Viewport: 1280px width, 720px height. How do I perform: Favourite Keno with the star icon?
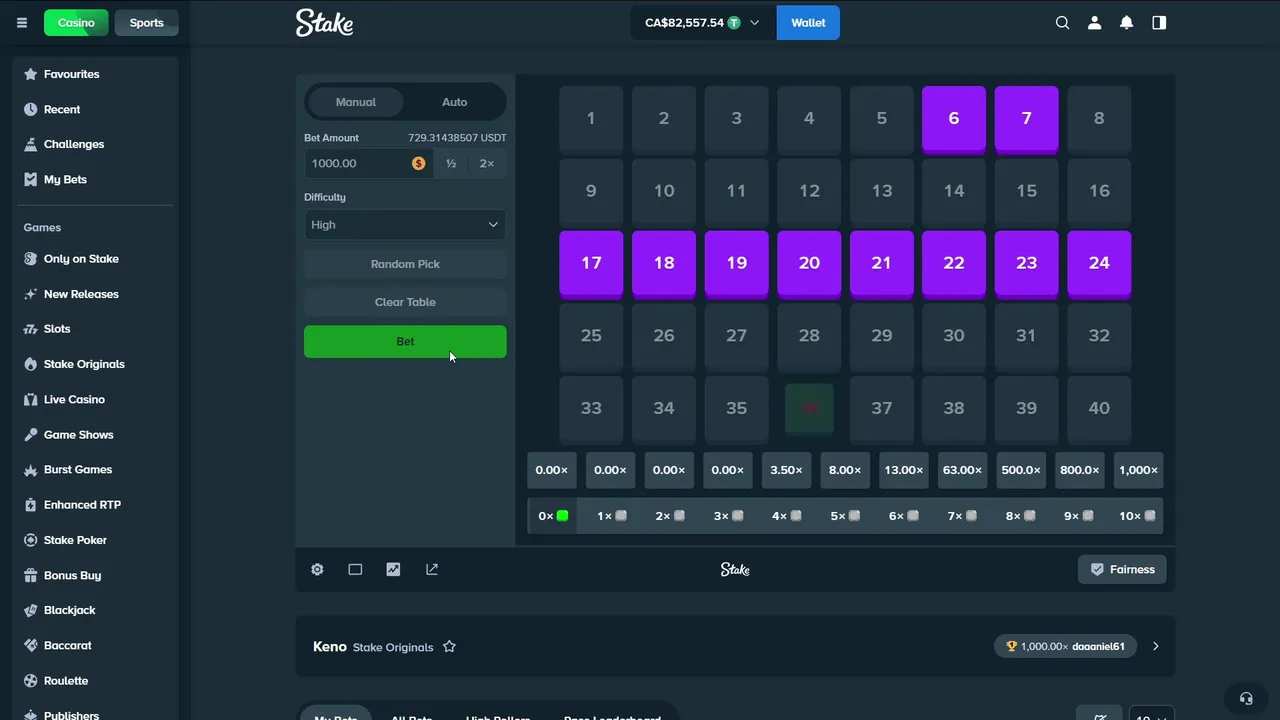pyautogui.click(x=449, y=647)
